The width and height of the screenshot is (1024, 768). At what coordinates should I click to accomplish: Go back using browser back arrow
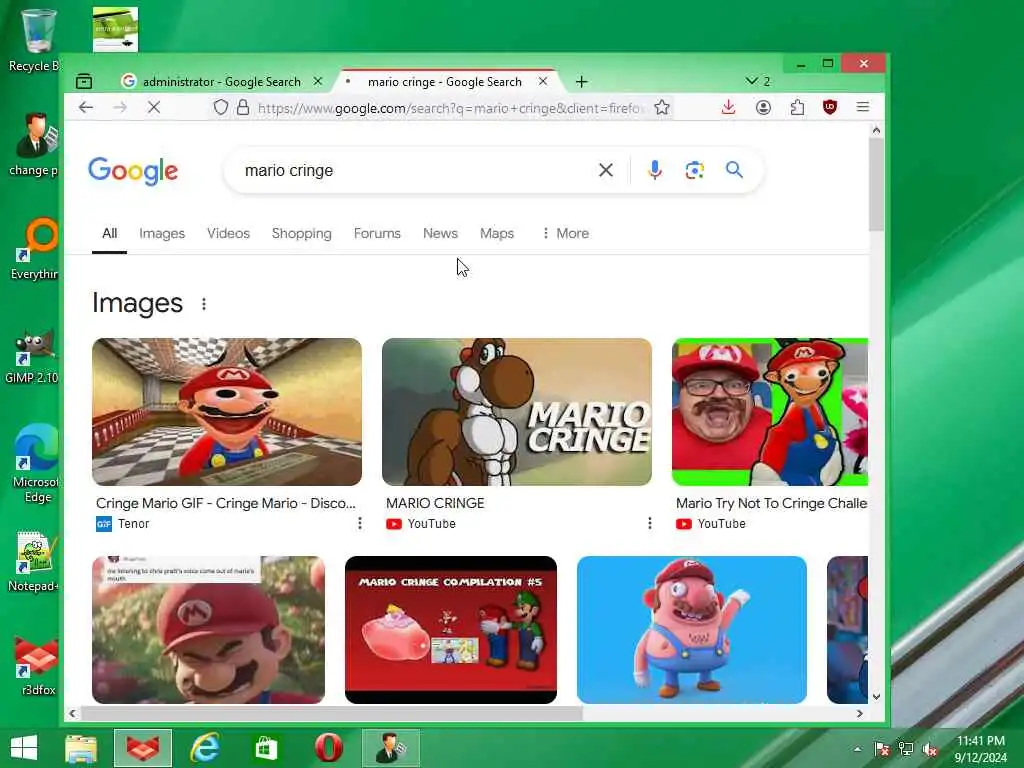(x=86, y=107)
